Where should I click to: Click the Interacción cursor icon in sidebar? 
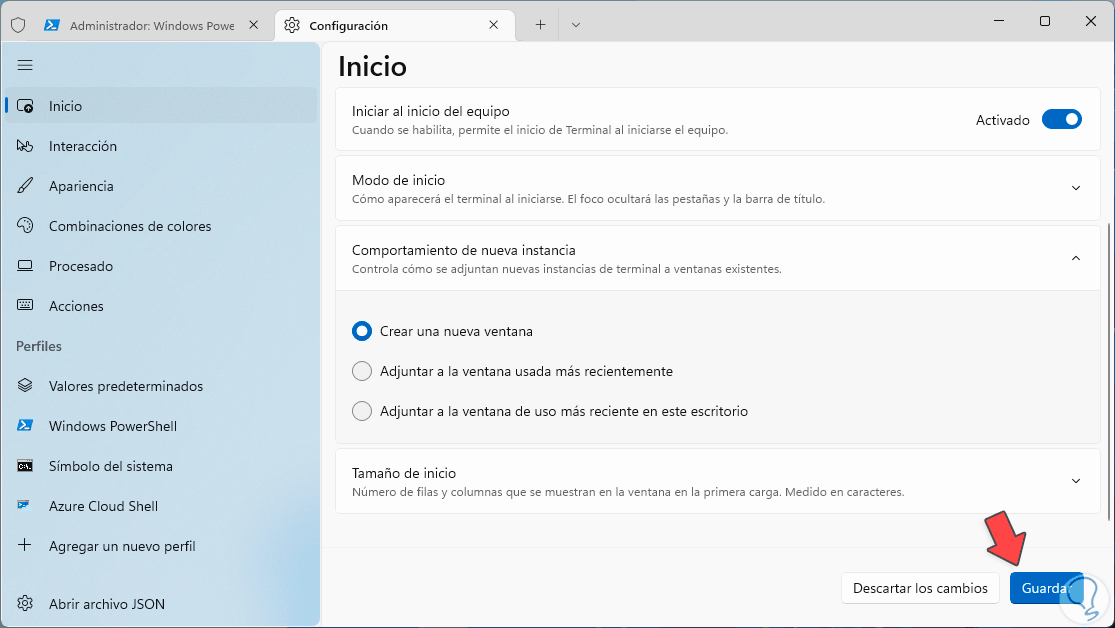25,146
